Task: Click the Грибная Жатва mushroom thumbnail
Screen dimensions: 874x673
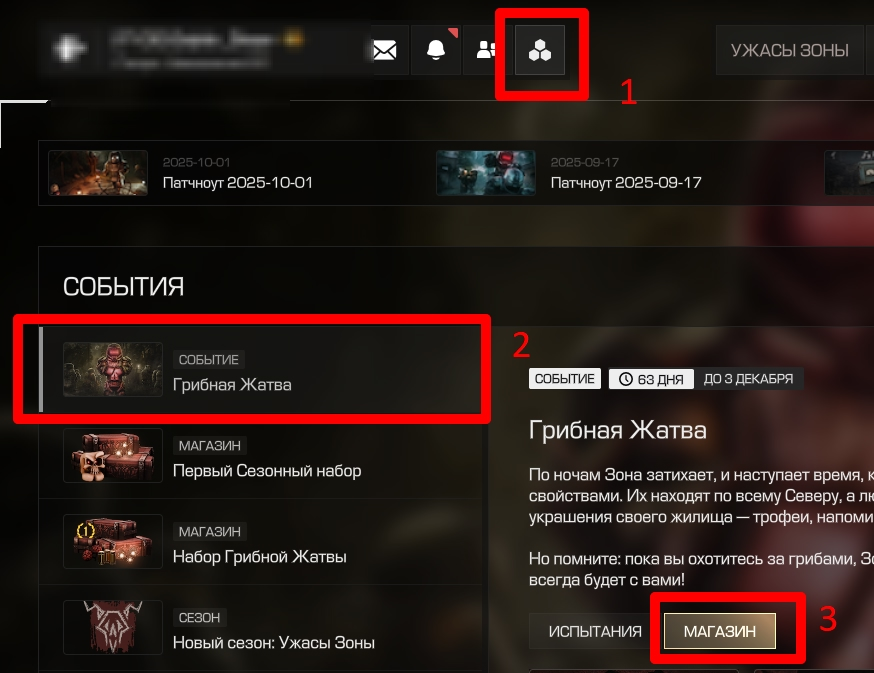Action: click(113, 370)
